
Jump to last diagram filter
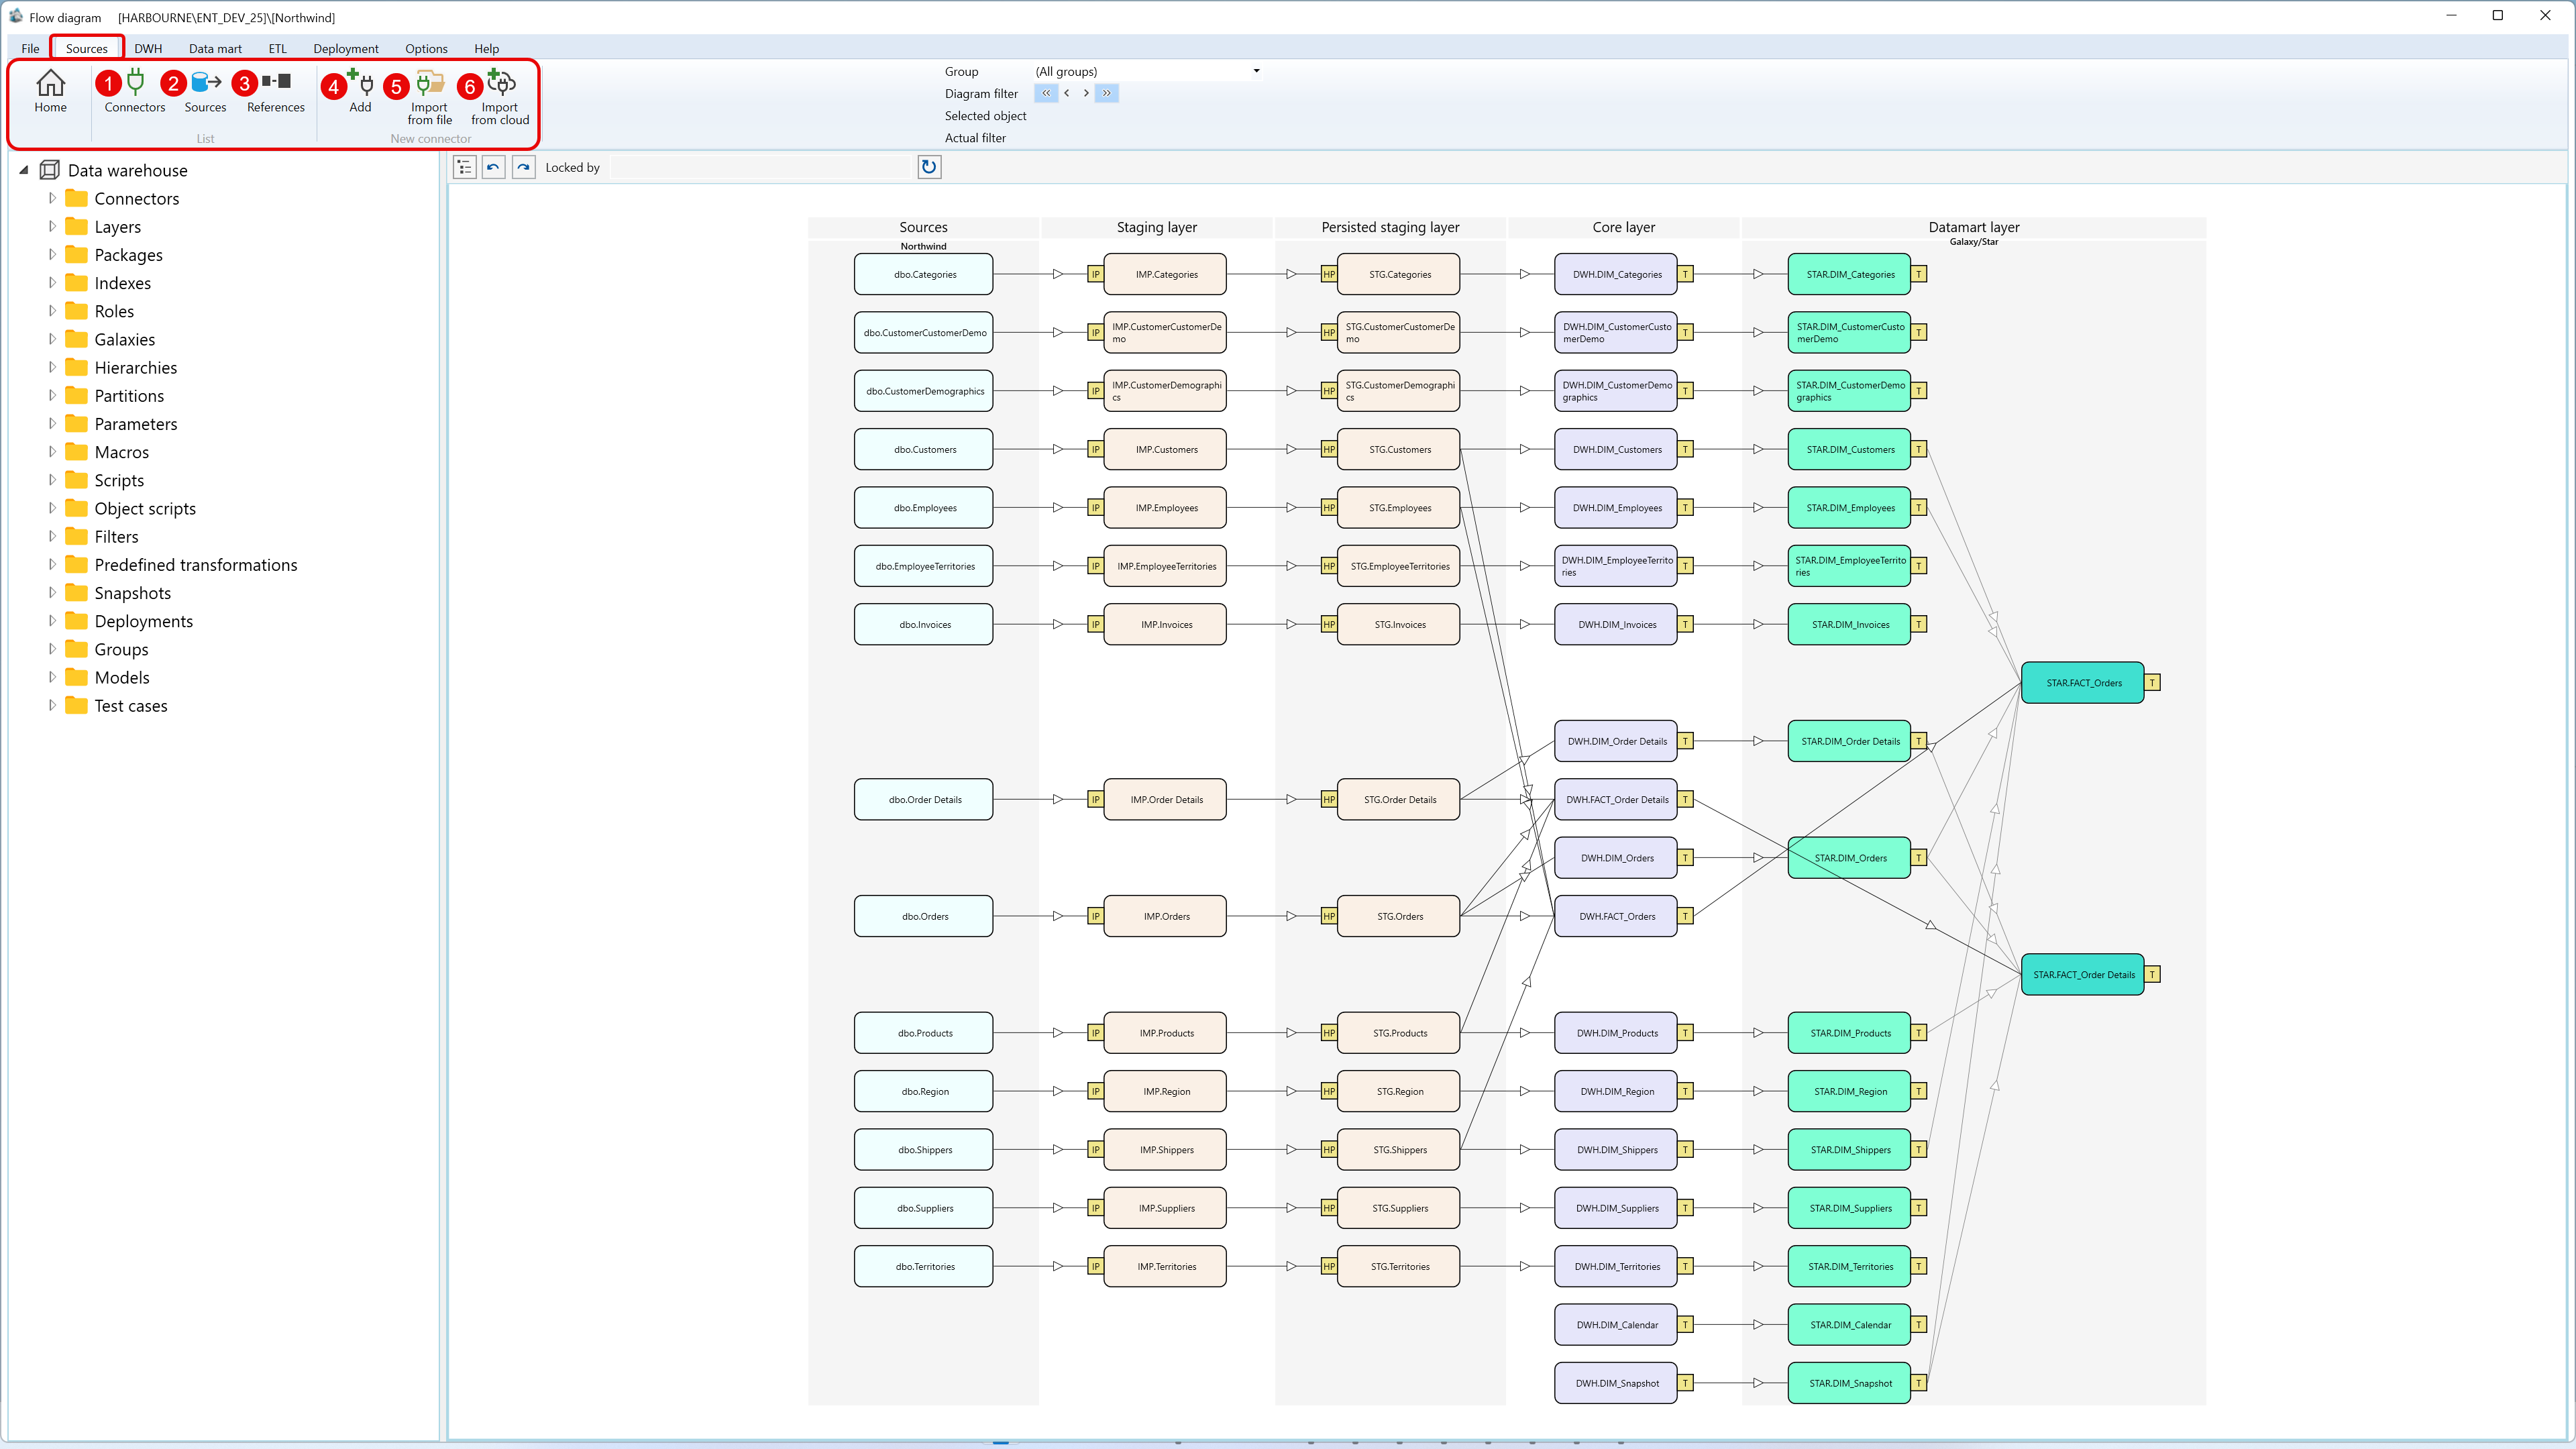click(1107, 93)
